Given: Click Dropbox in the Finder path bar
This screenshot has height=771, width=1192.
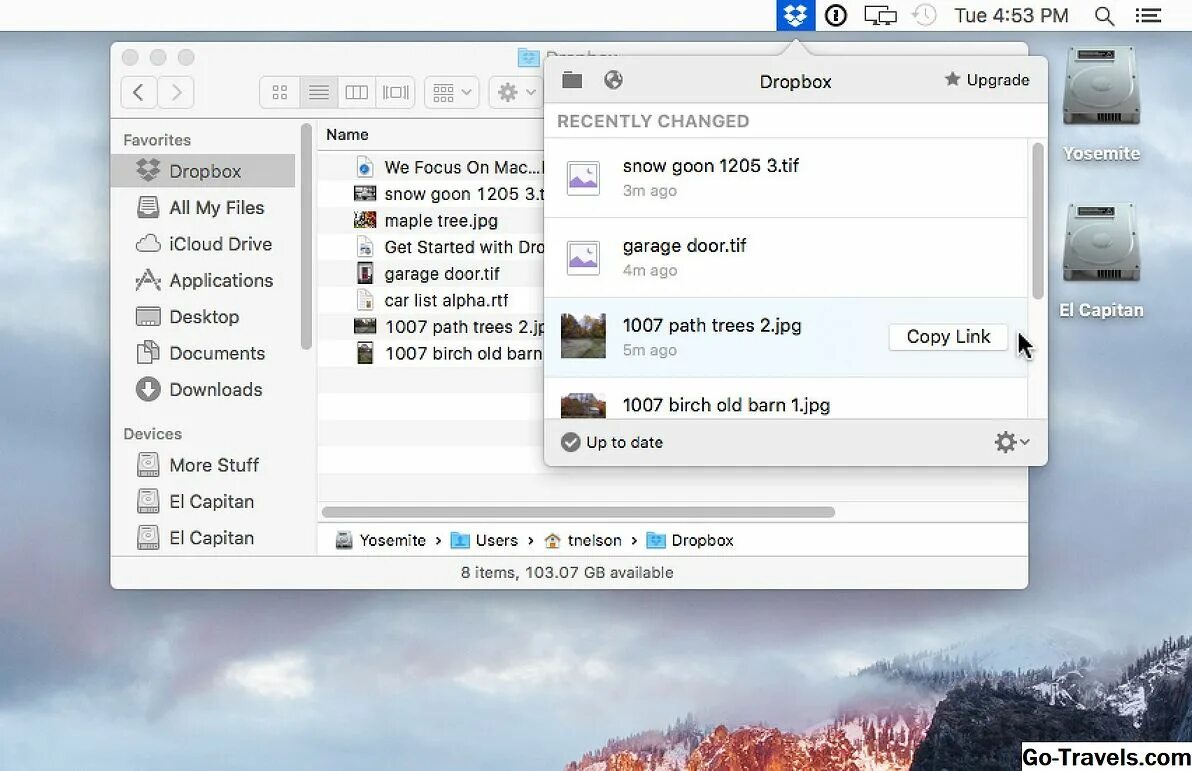Looking at the screenshot, I should [690, 541].
